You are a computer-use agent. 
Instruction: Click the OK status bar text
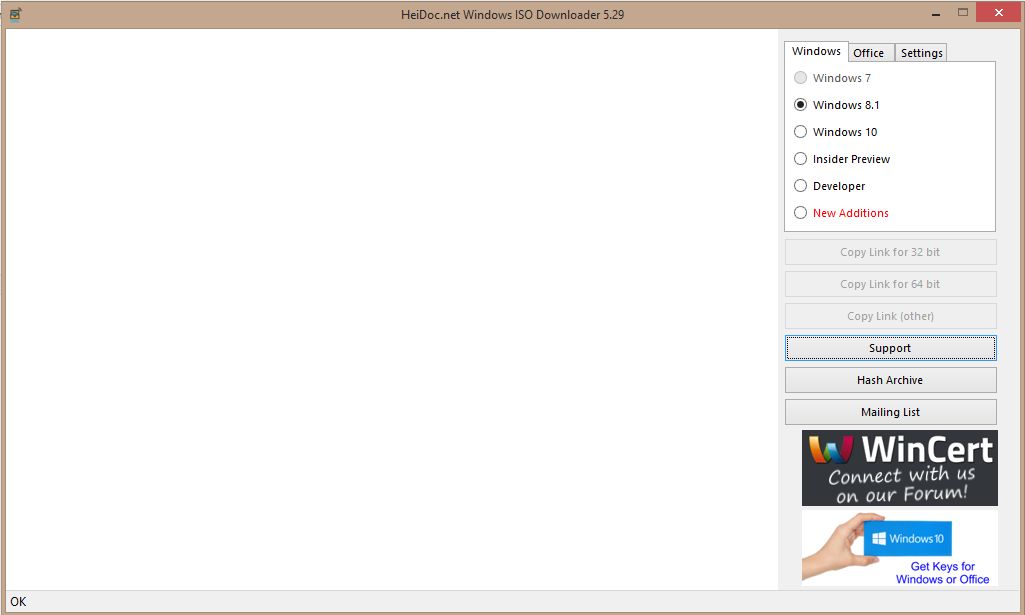(x=18, y=601)
